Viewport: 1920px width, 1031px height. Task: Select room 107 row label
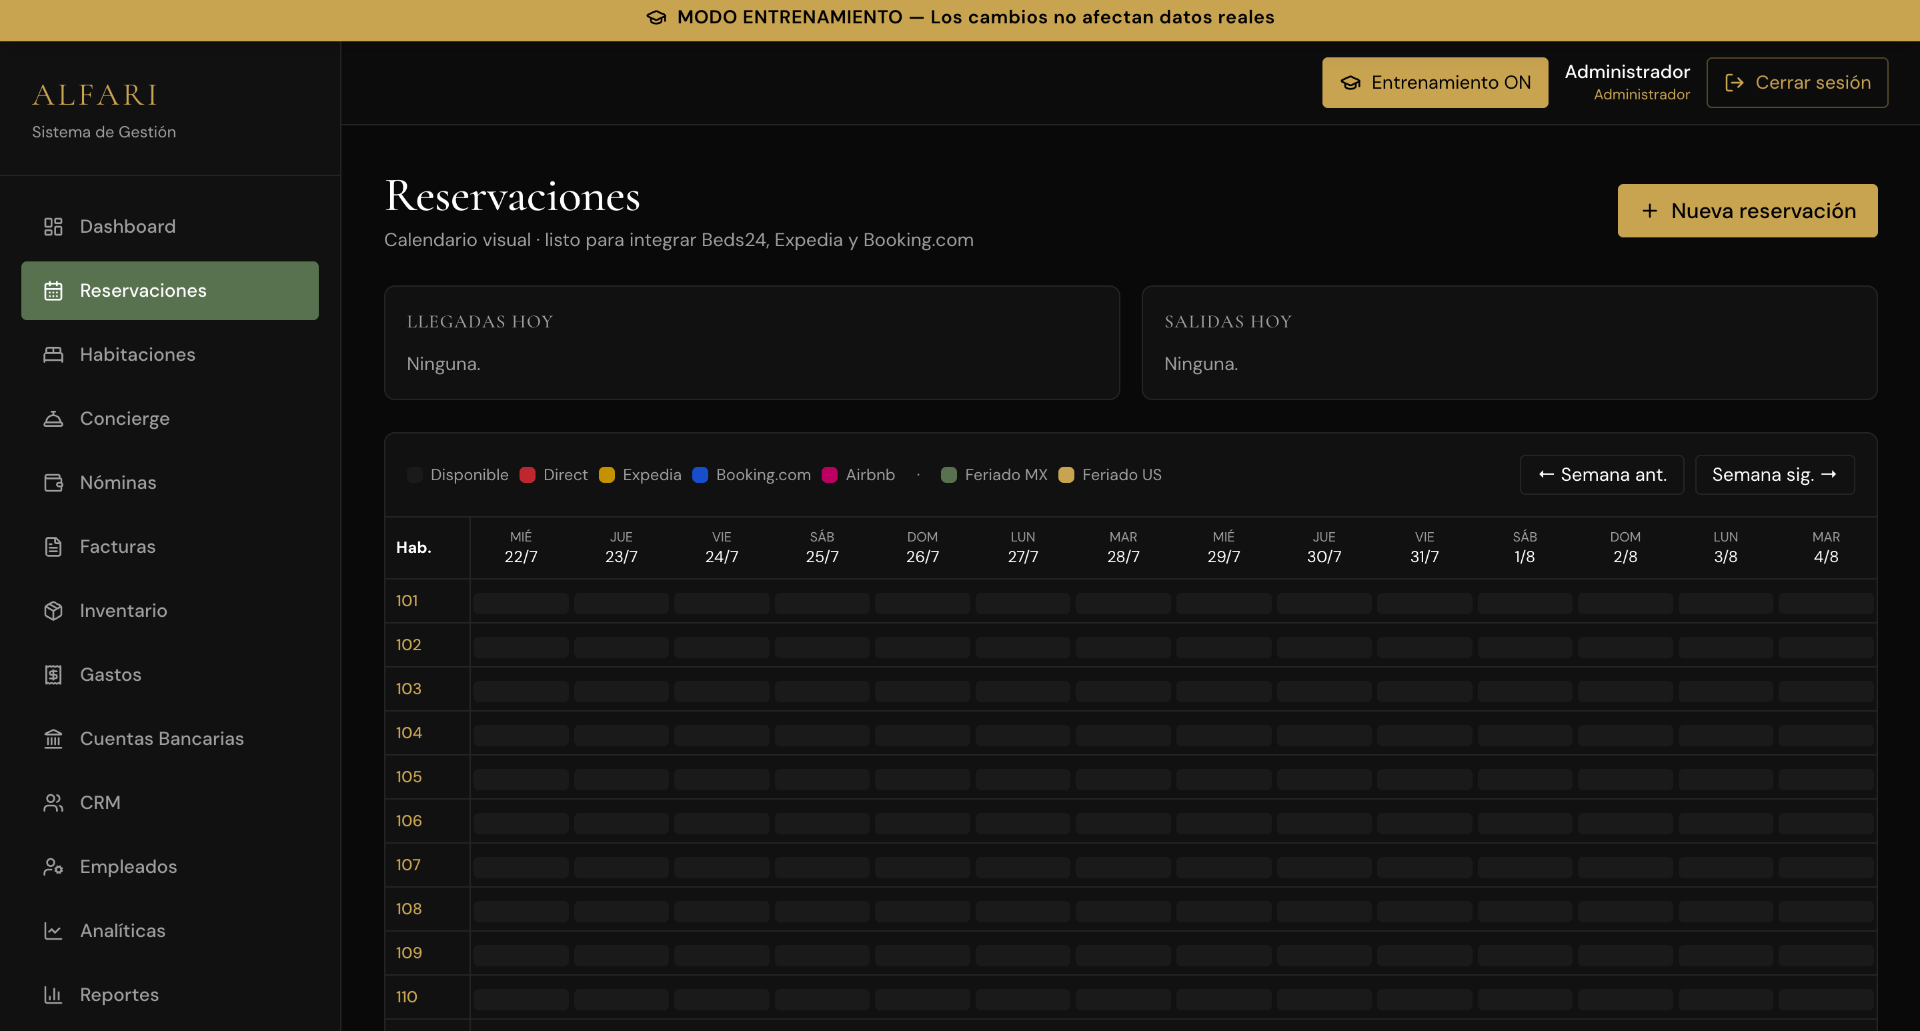[x=408, y=865]
